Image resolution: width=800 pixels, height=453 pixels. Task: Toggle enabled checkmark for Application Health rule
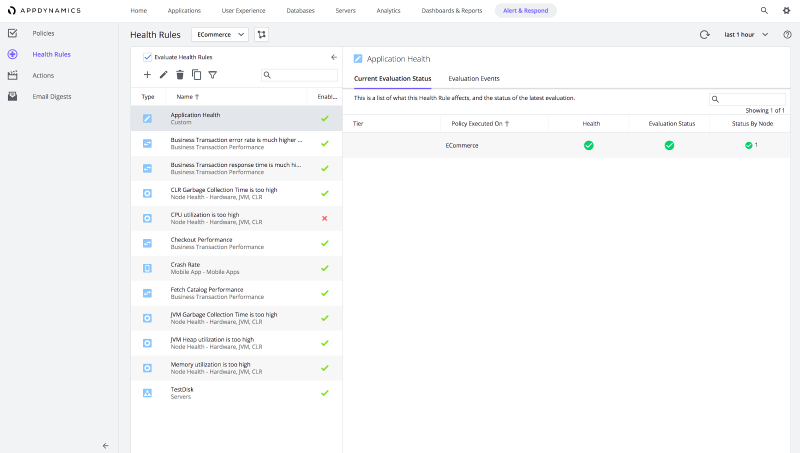pyautogui.click(x=324, y=118)
